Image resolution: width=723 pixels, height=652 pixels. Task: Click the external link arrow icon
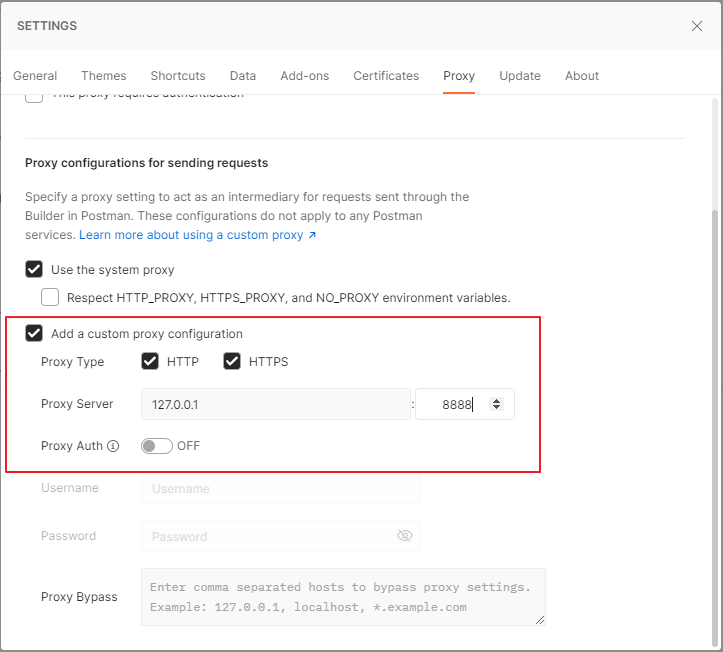tap(312, 235)
